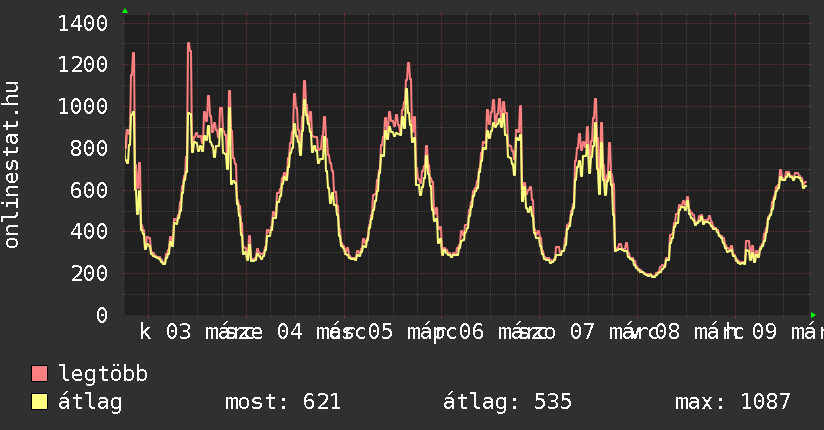
Task: Select the átlag legend label
Action: (90, 402)
